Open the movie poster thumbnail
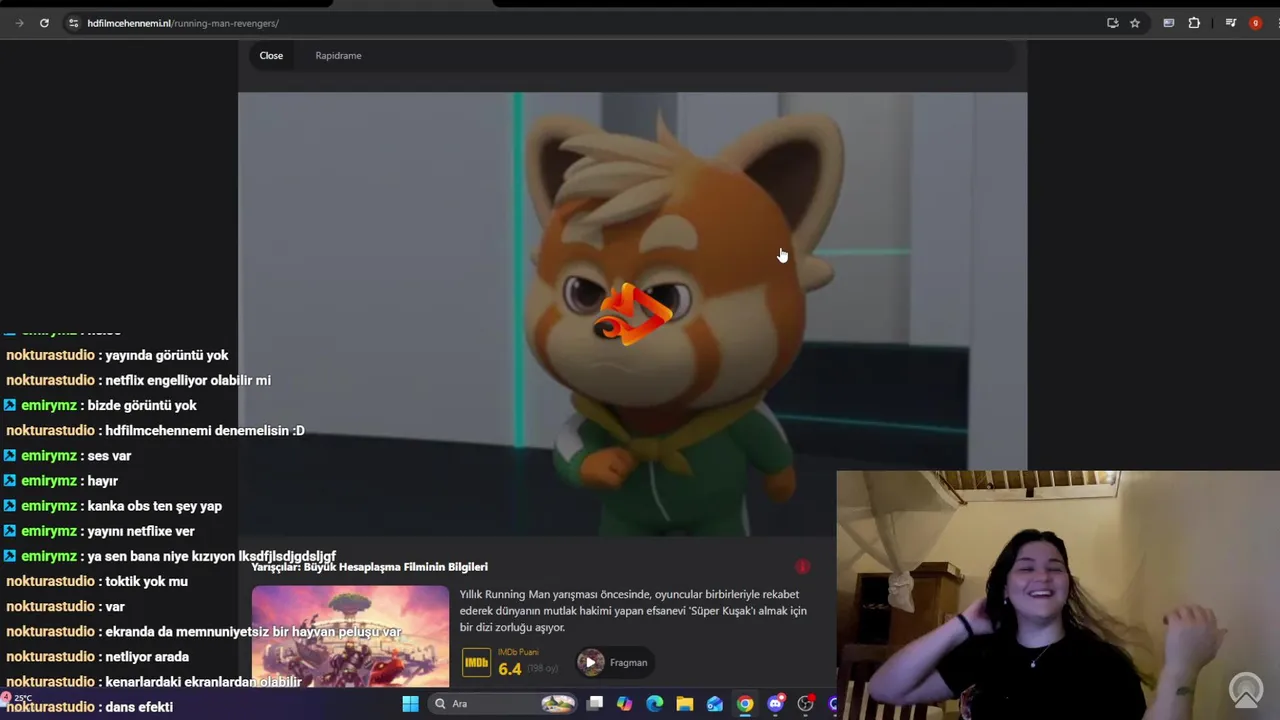The image size is (1280, 720). tap(350, 636)
